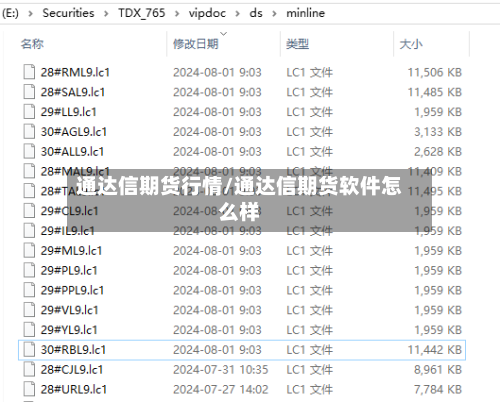Expand the chevron after TDX_765 in address bar
Screen dimensions: 500x402
tap(177, 14)
